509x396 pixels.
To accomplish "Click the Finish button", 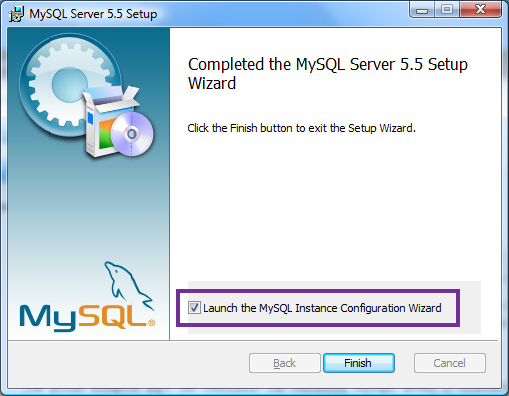I will tap(359, 363).
